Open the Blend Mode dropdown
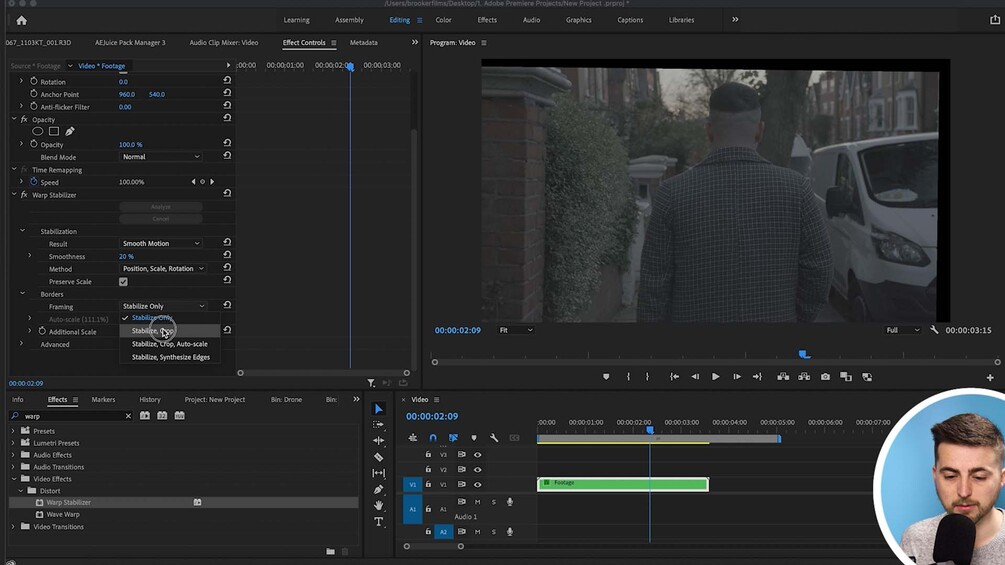This screenshot has height=565, width=1005. click(161, 157)
